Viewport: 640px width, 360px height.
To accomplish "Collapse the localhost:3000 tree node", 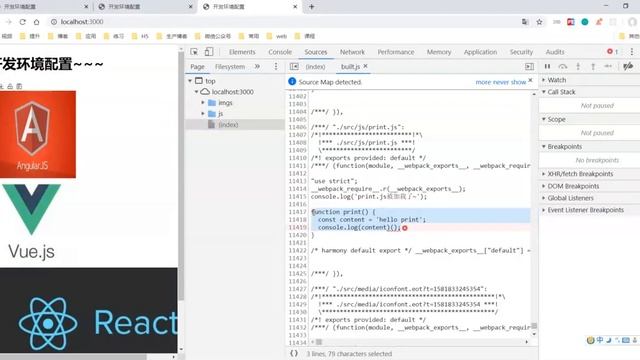I will click(197, 92).
